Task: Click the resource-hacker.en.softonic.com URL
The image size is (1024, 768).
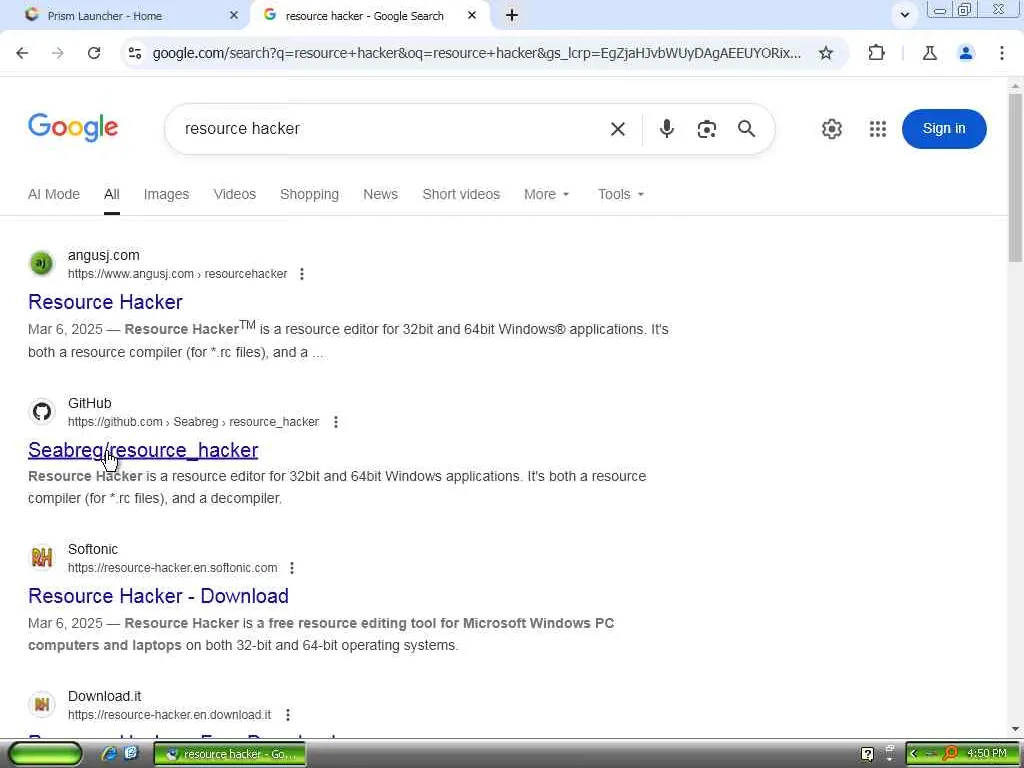Action: (x=172, y=568)
